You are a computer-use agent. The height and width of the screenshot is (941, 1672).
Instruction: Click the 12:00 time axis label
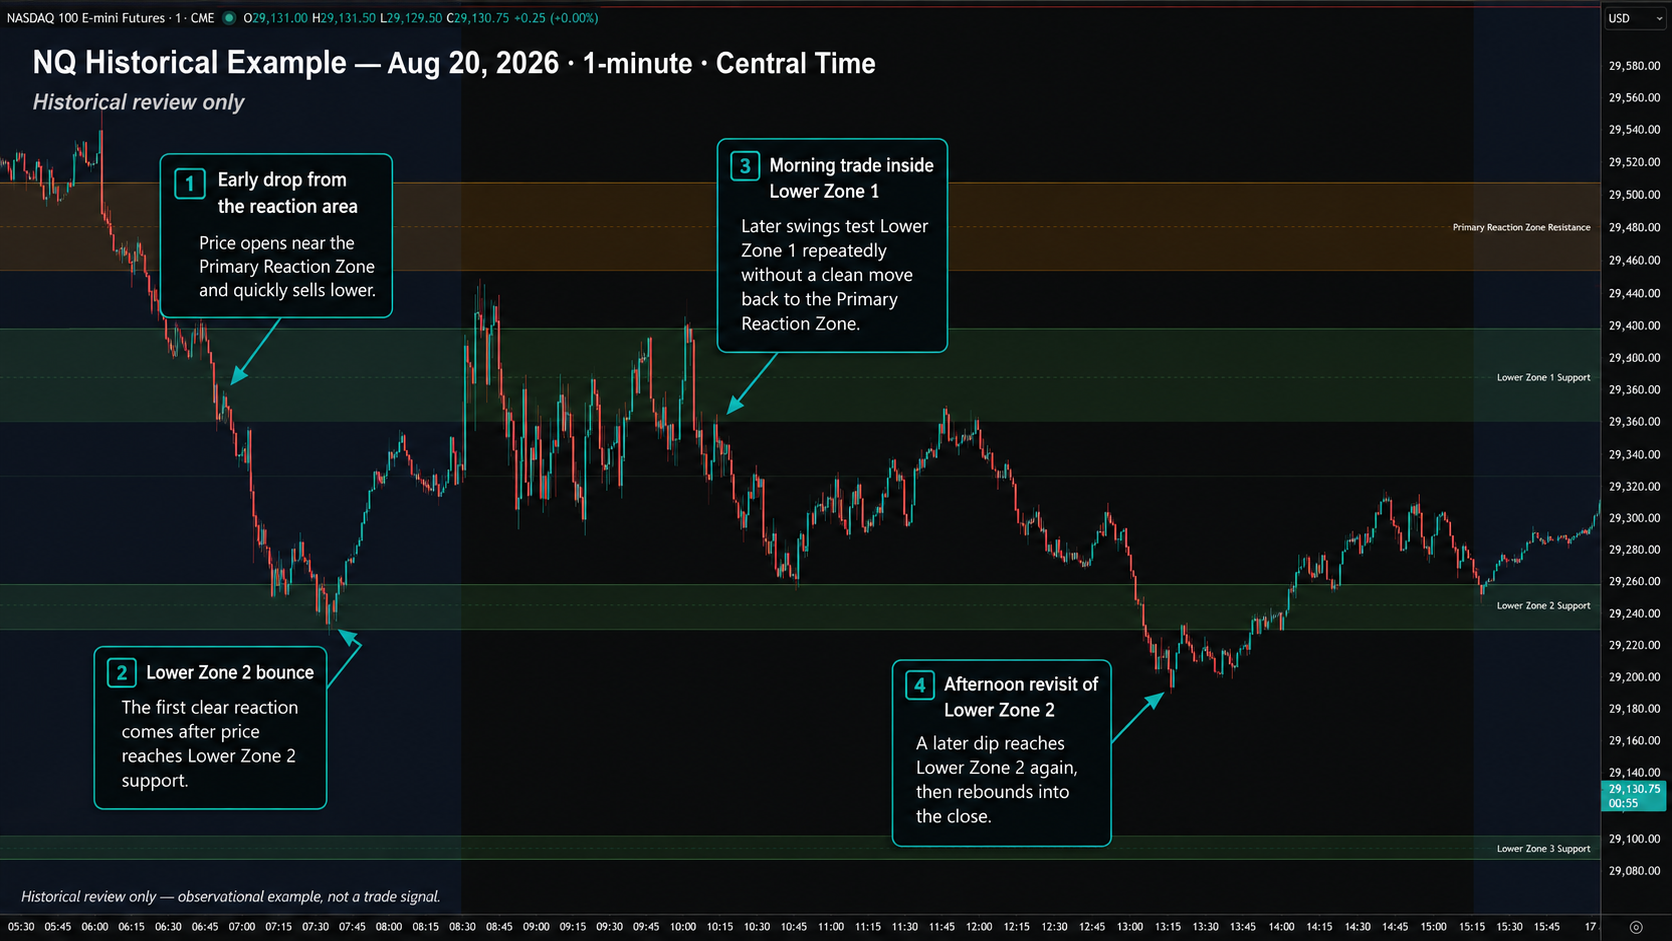tap(979, 927)
